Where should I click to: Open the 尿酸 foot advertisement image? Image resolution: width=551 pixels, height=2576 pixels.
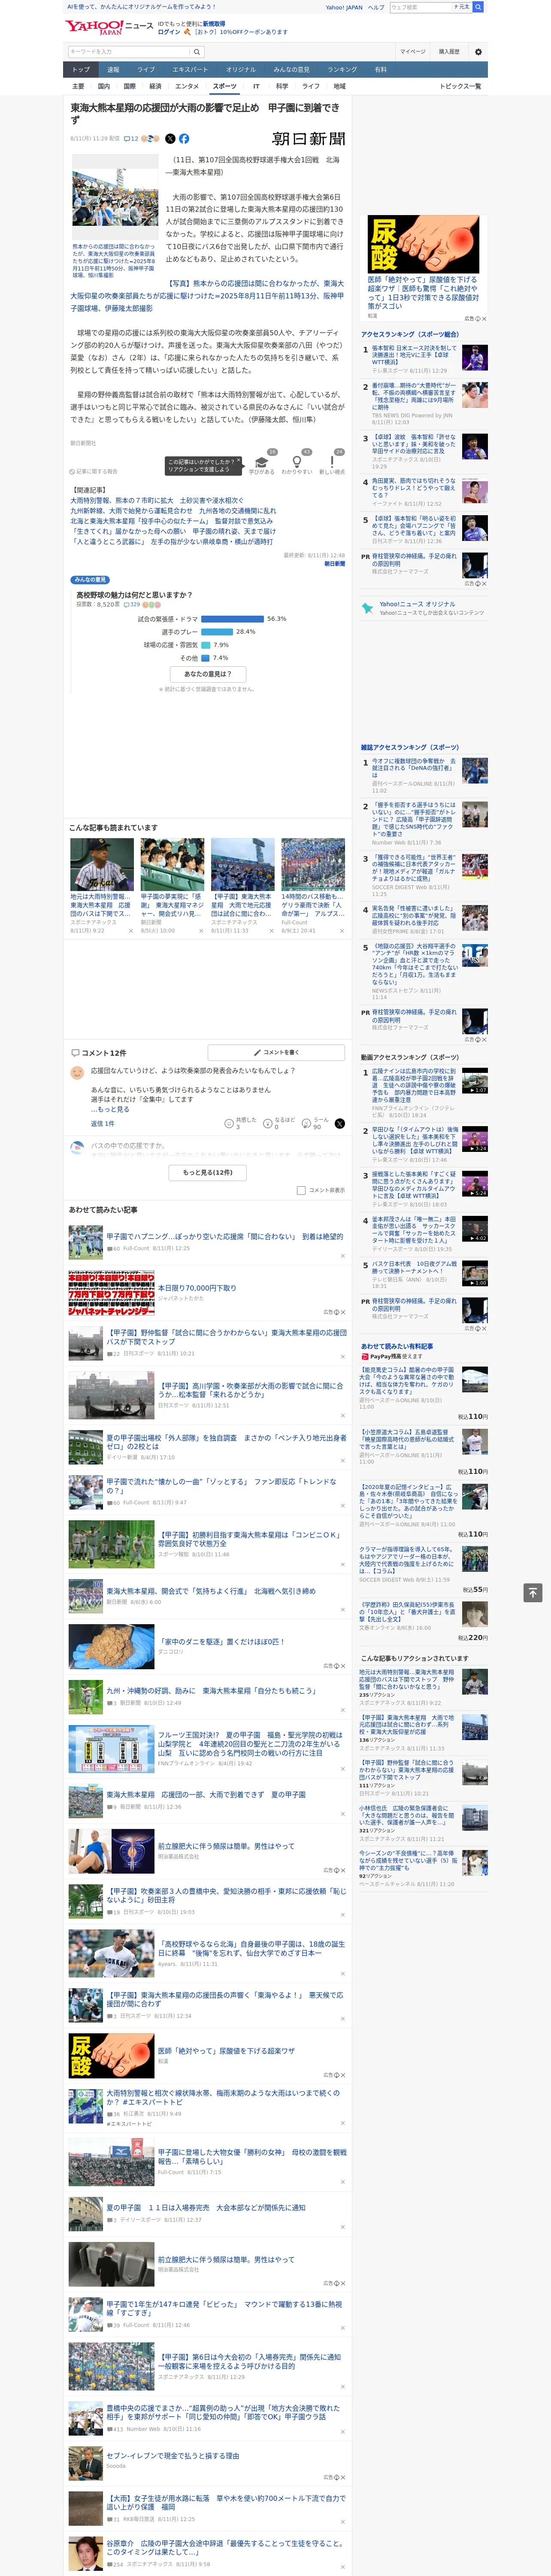coord(423,244)
